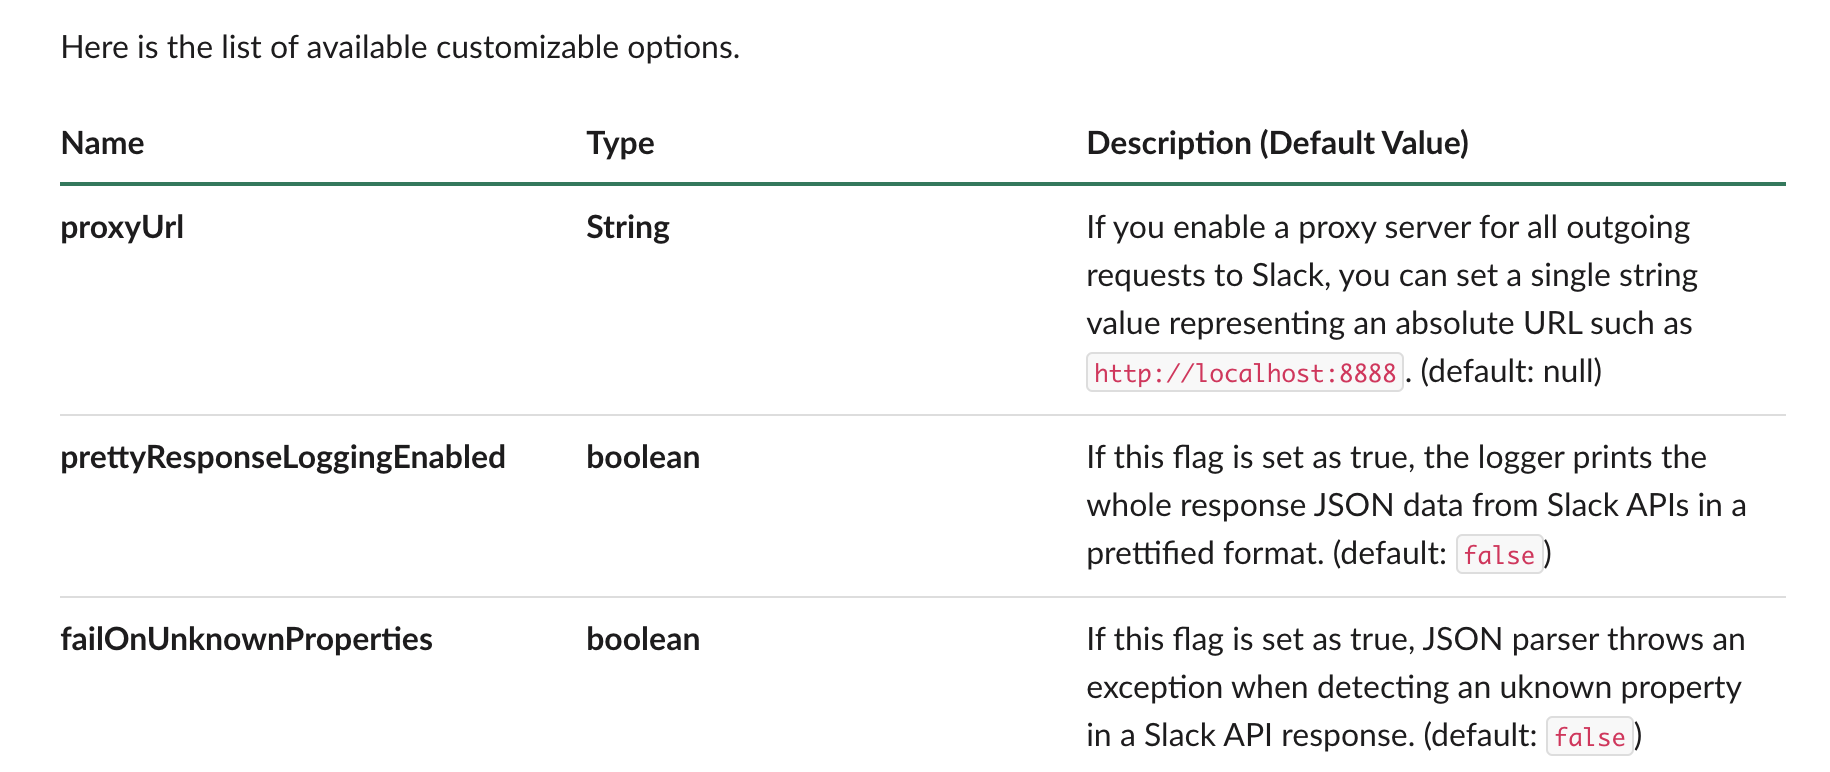The height and width of the screenshot is (772, 1830).
Task: Click the prettyResponseLoggingEnabled option name
Action: tap(283, 458)
